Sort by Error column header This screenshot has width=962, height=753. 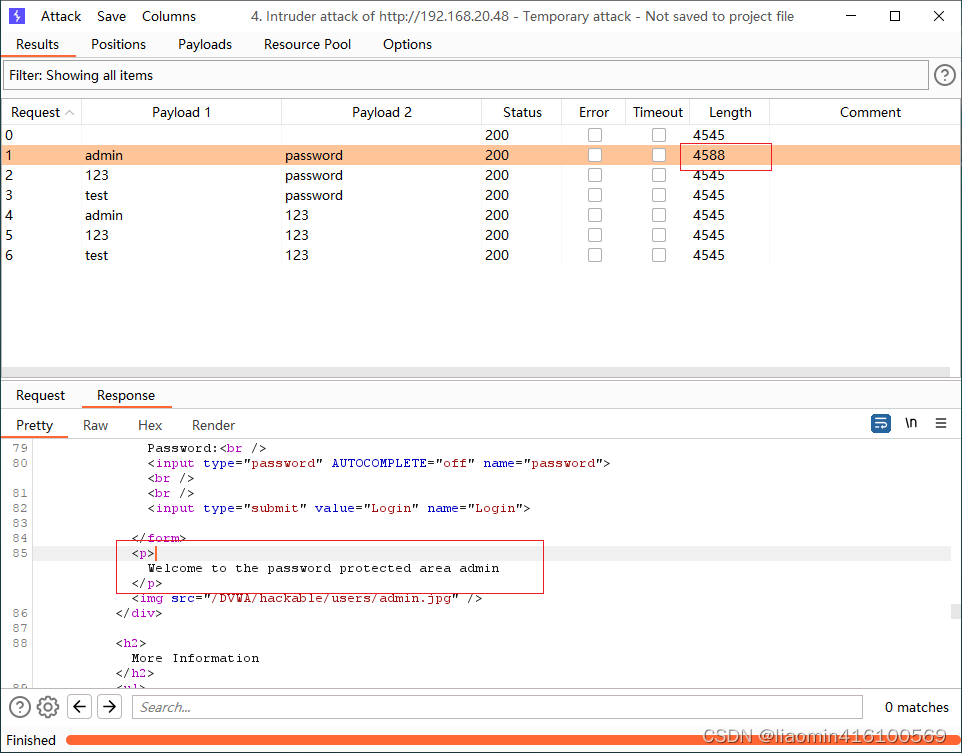(594, 112)
